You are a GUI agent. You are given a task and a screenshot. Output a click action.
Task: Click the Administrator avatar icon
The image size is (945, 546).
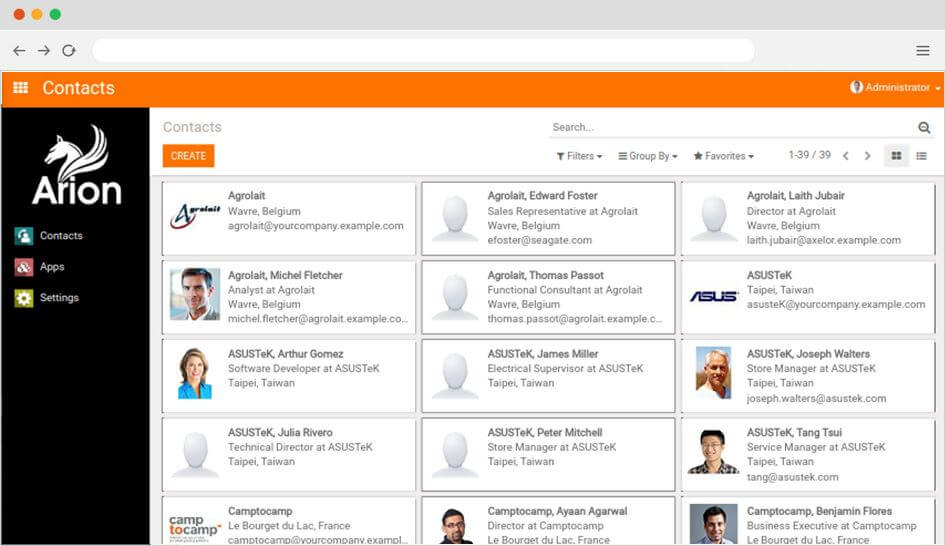pos(856,87)
